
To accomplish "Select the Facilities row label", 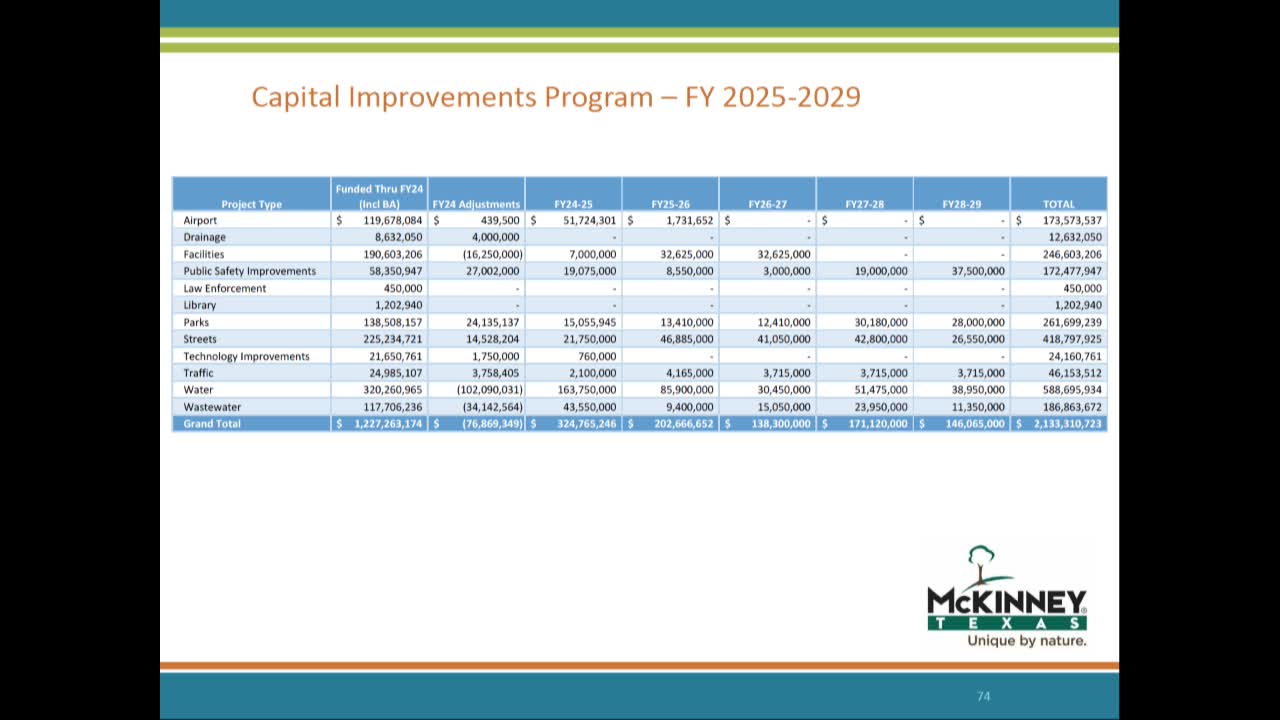I will tap(203, 254).
